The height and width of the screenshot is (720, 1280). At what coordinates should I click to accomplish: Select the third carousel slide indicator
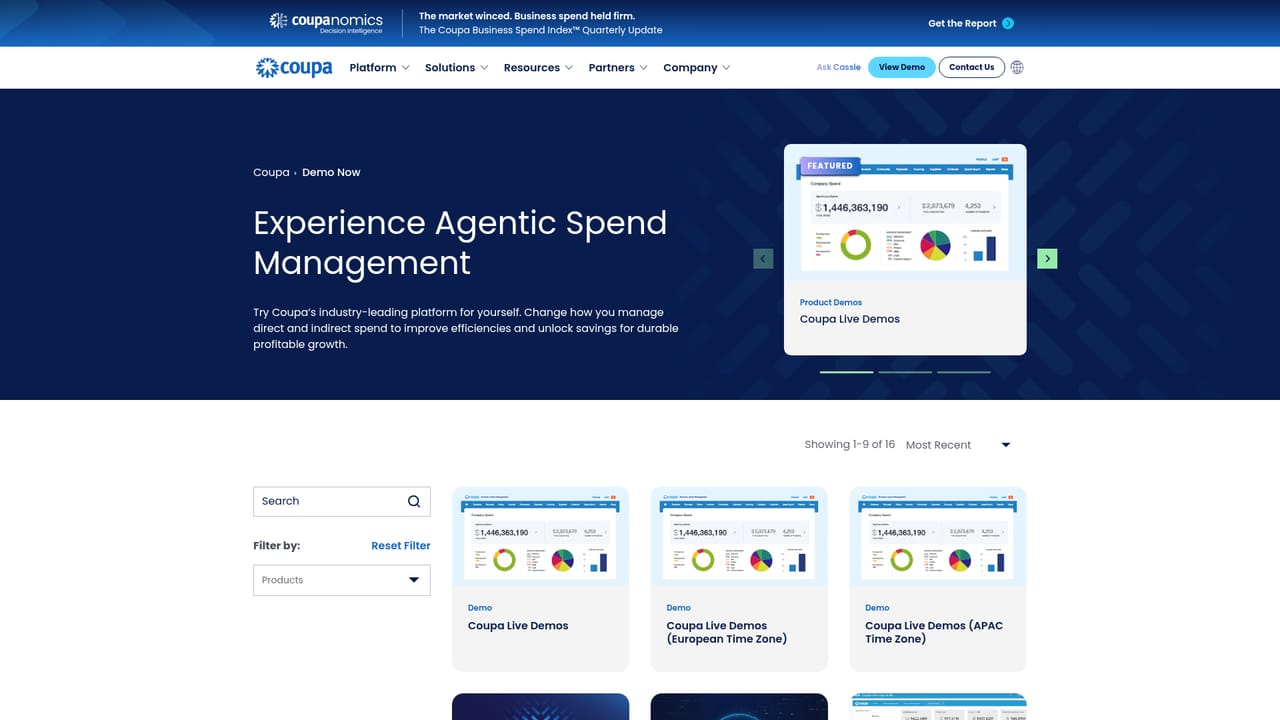pos(964,372)
